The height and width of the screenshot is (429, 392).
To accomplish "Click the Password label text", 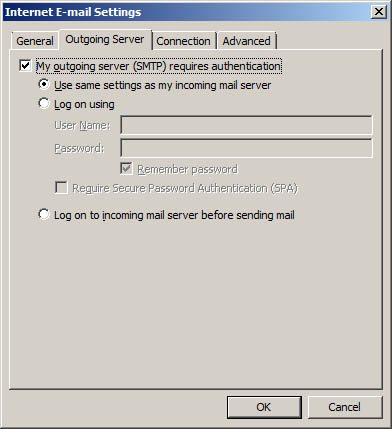I will 79,148.
